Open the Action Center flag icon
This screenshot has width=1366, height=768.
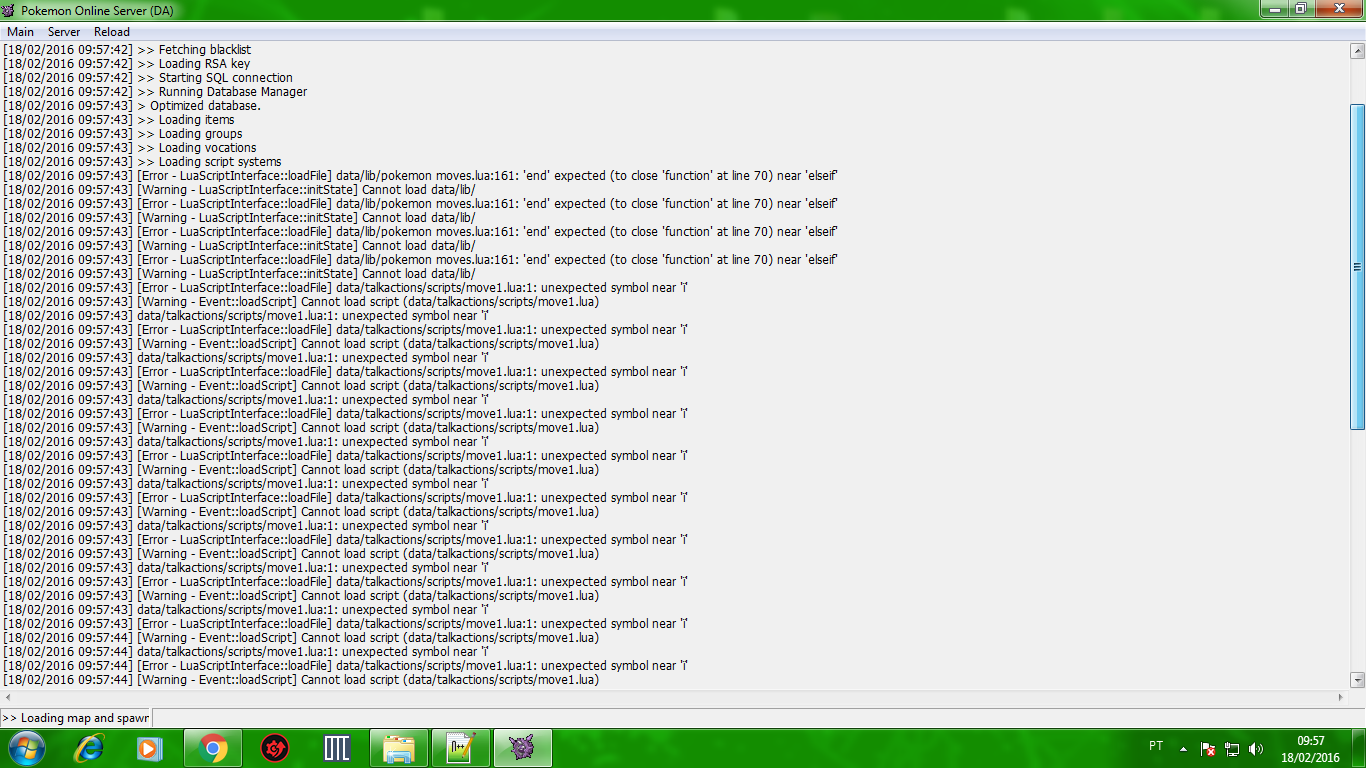pyautogui.click(x=1208, y=748)
